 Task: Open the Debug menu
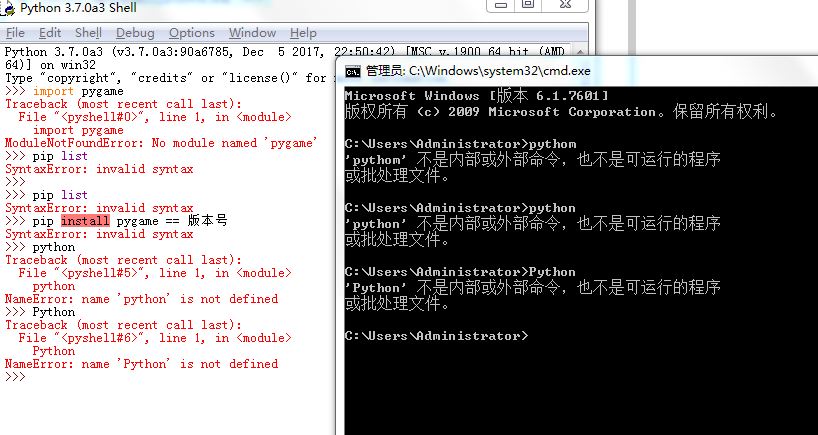pos(135,33)
